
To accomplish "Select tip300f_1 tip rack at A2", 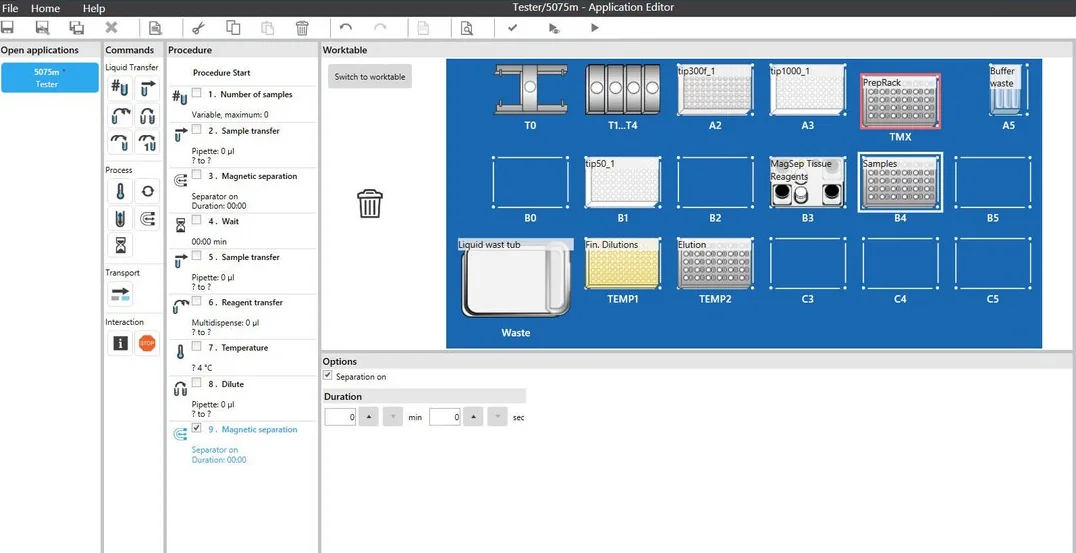I will (x=715, y=90).
